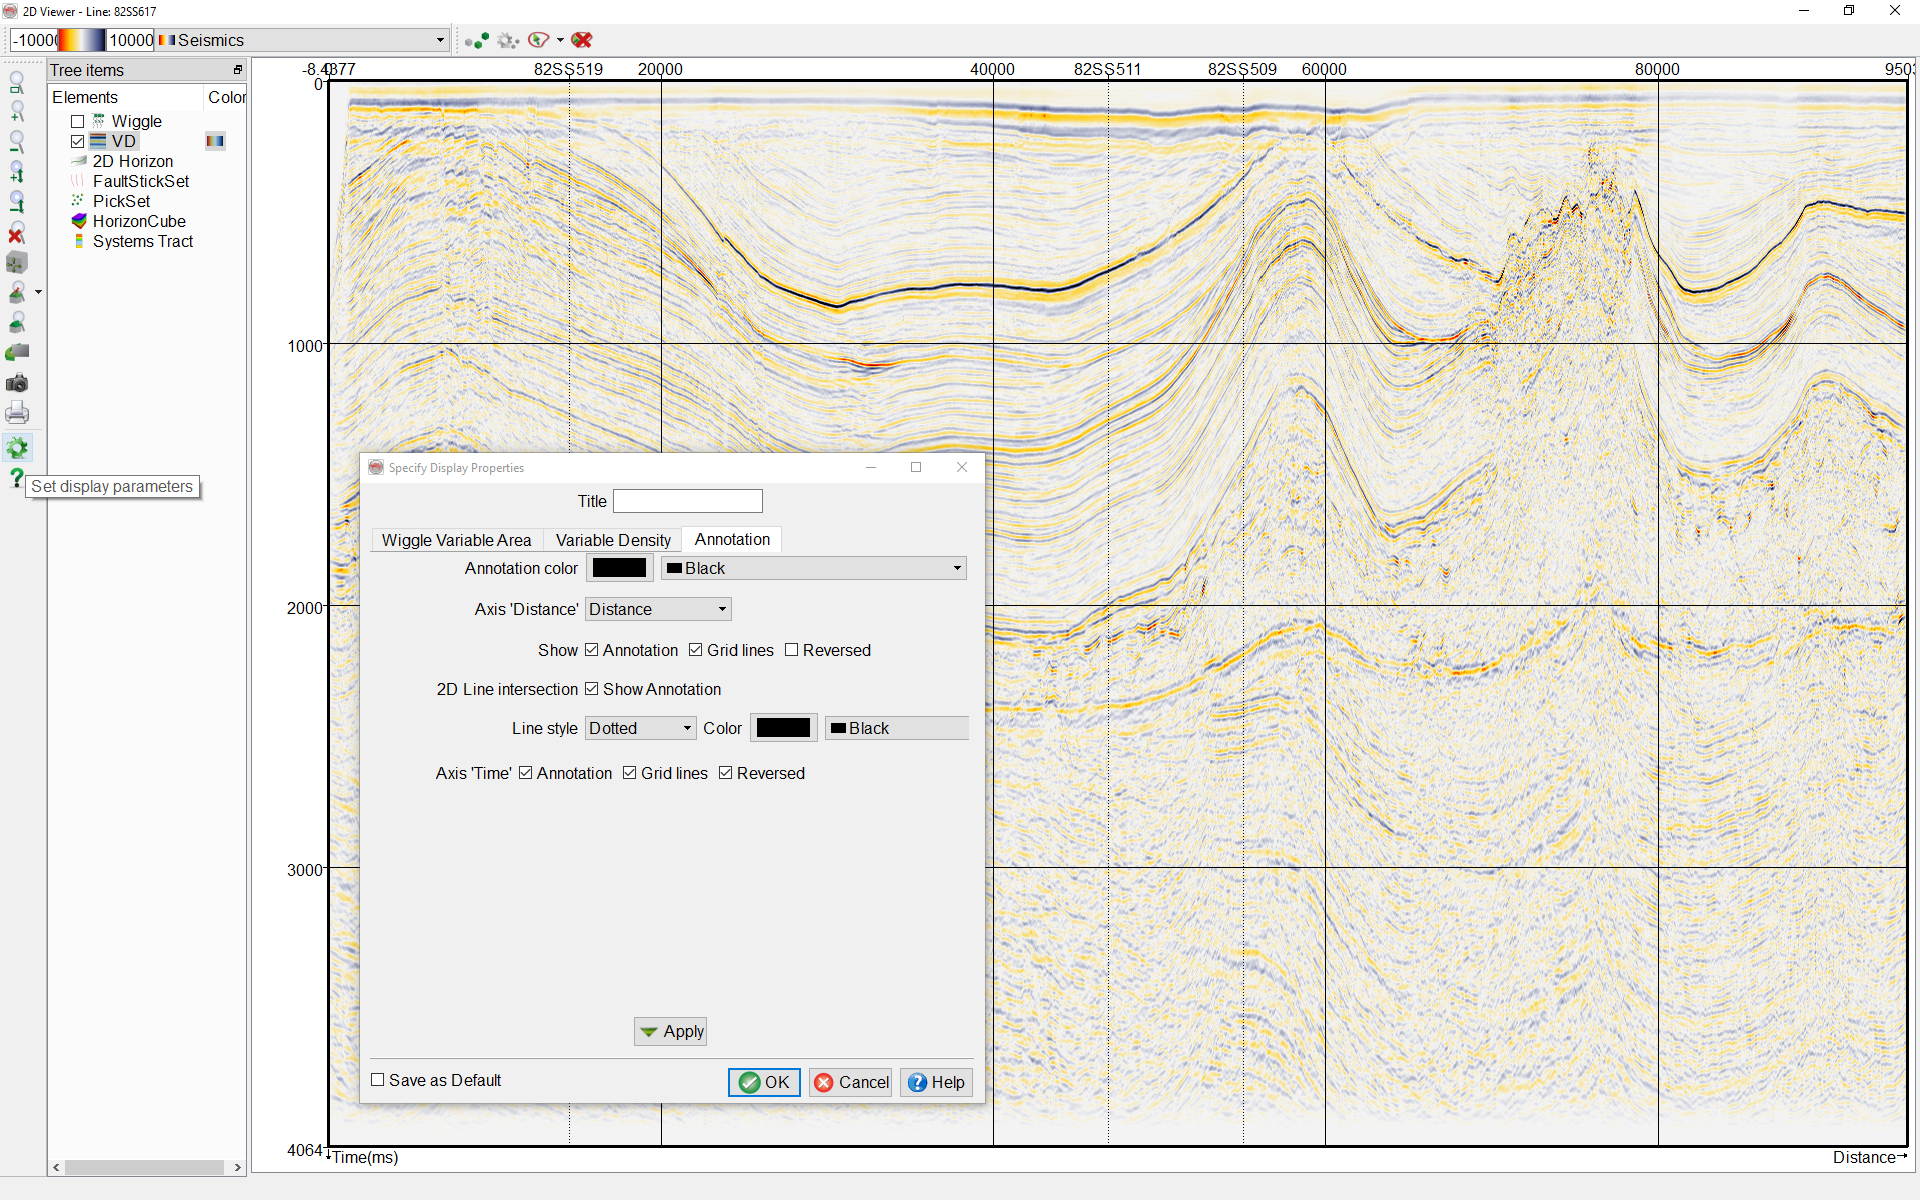Click the magnifier over green box icon
This screenshot has width=1920, height=1200.
point(17,322)
